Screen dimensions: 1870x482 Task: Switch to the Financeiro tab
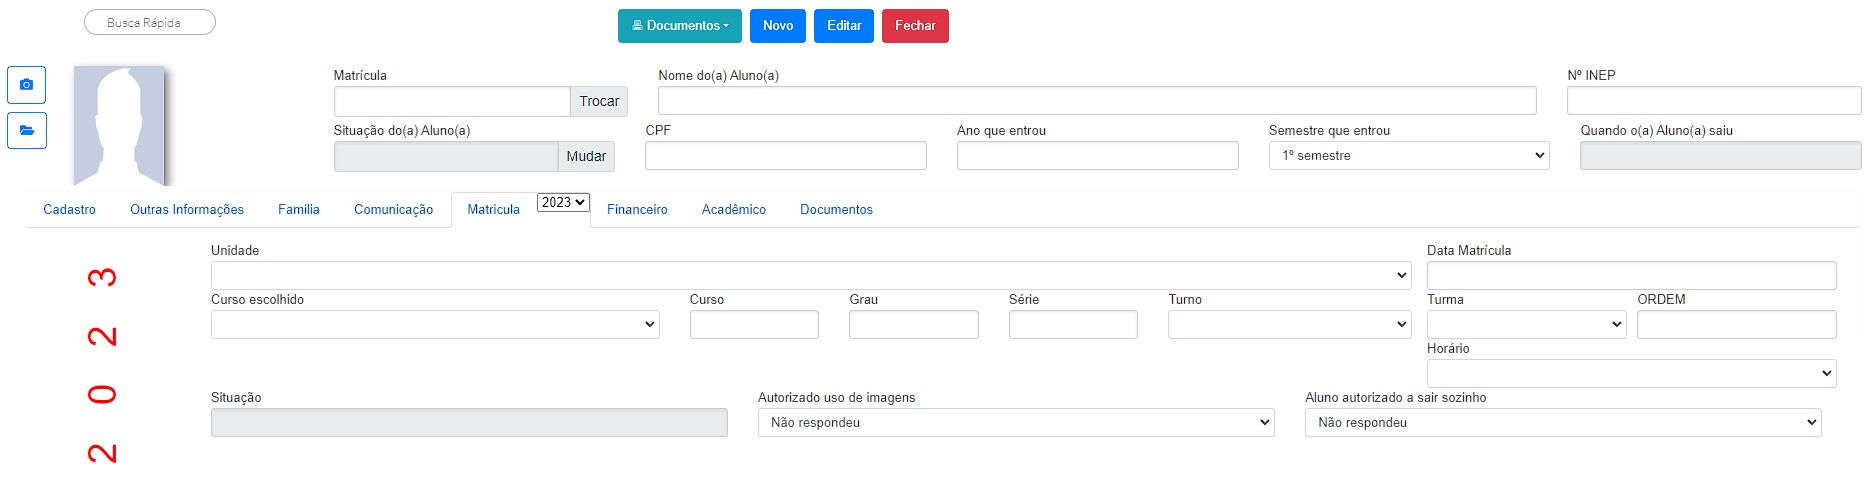[x=637, y=209]
